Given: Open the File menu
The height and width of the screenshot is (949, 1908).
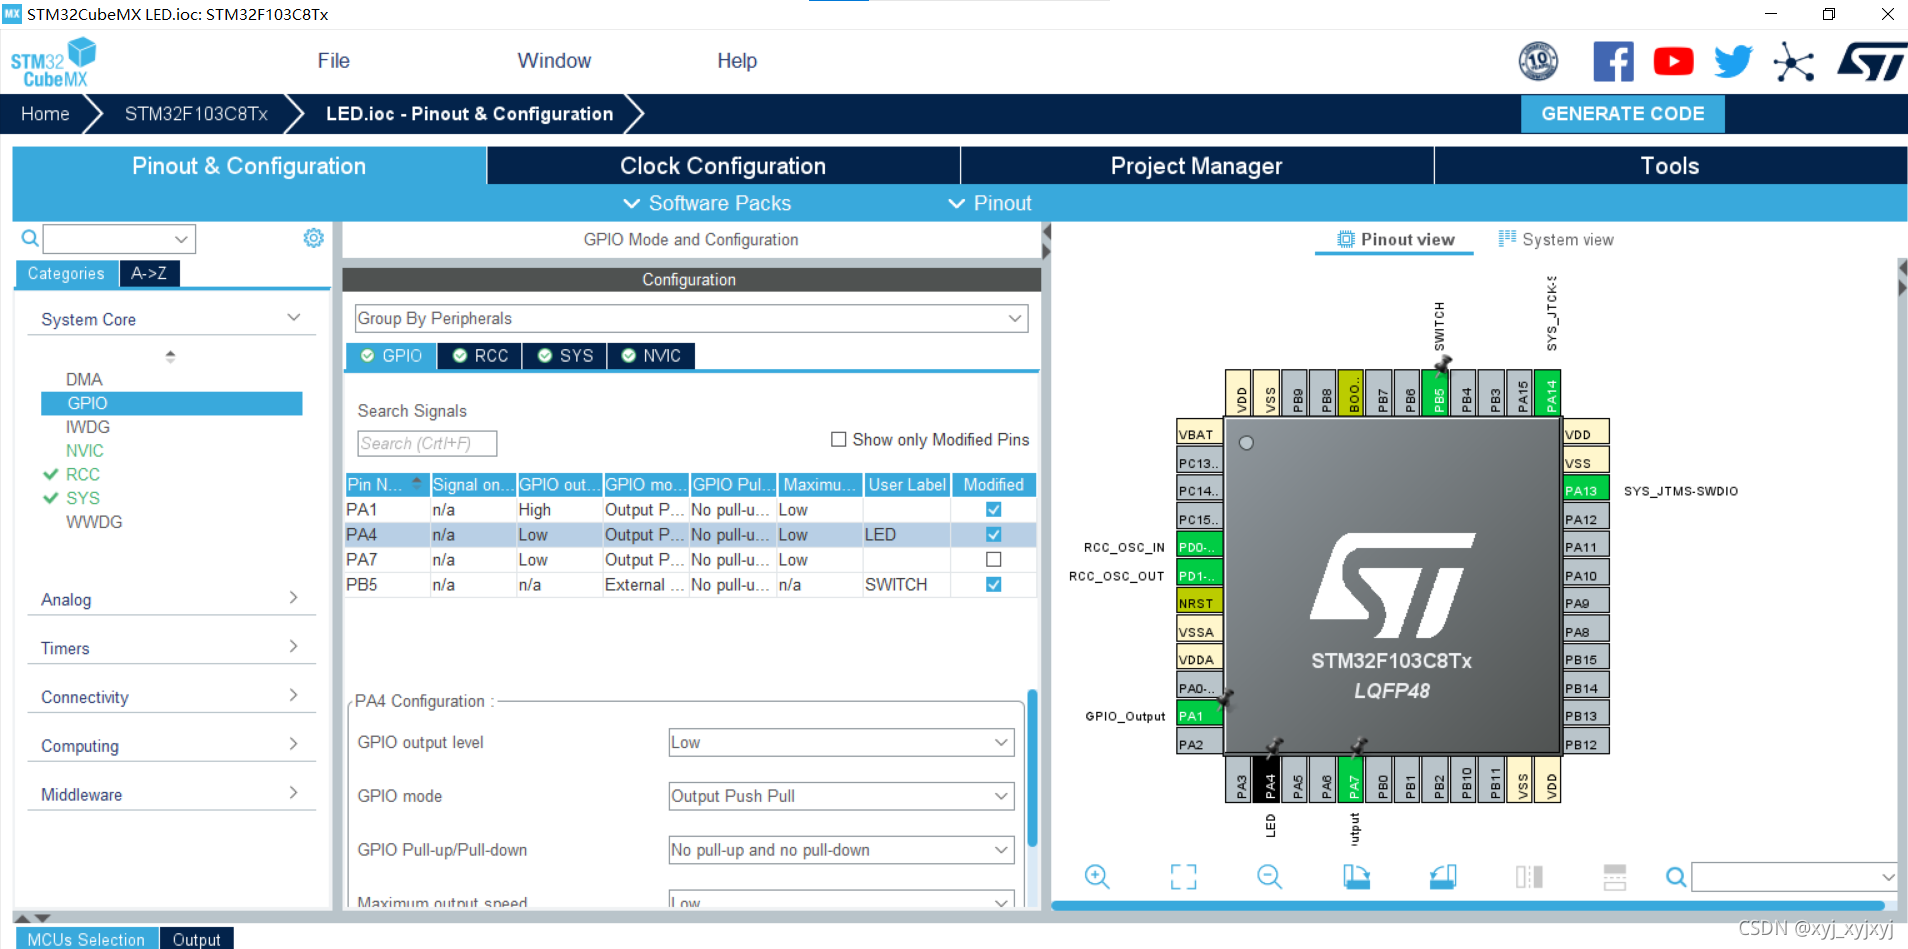Looking at the screenshot, I should click(333, 61).
